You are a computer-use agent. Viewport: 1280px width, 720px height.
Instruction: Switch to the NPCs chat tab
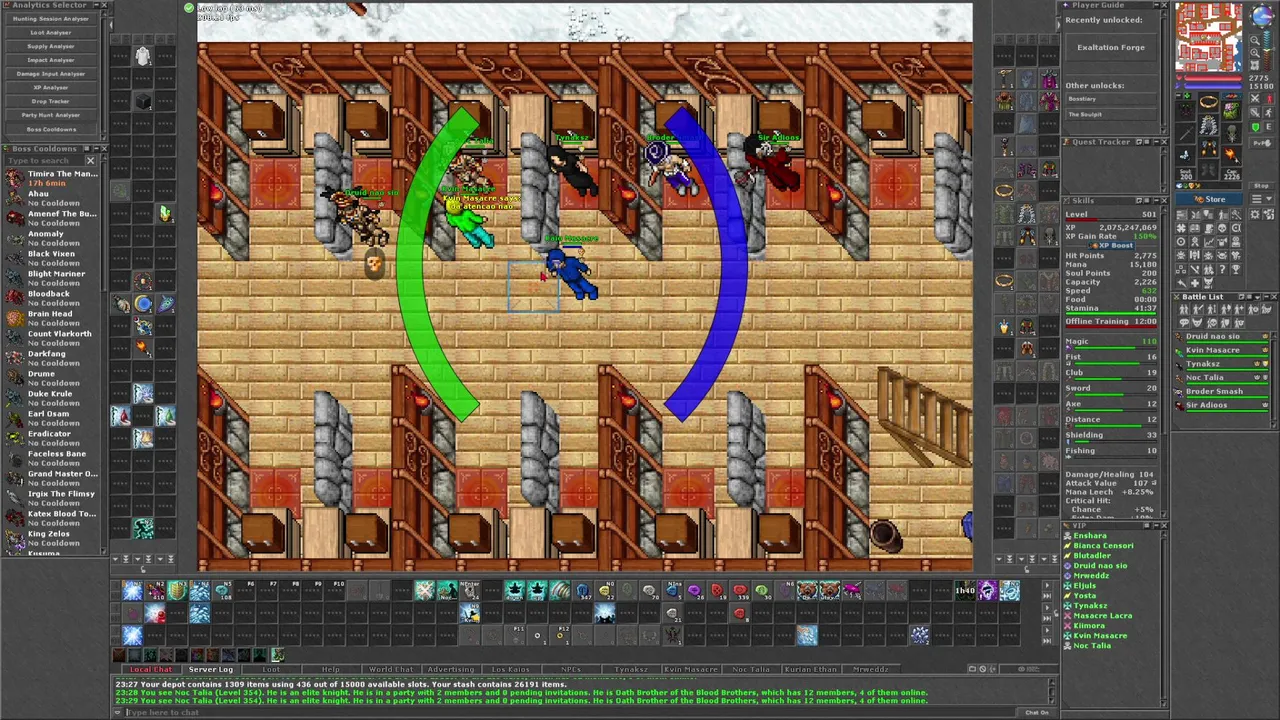click(x=571, y=669)
